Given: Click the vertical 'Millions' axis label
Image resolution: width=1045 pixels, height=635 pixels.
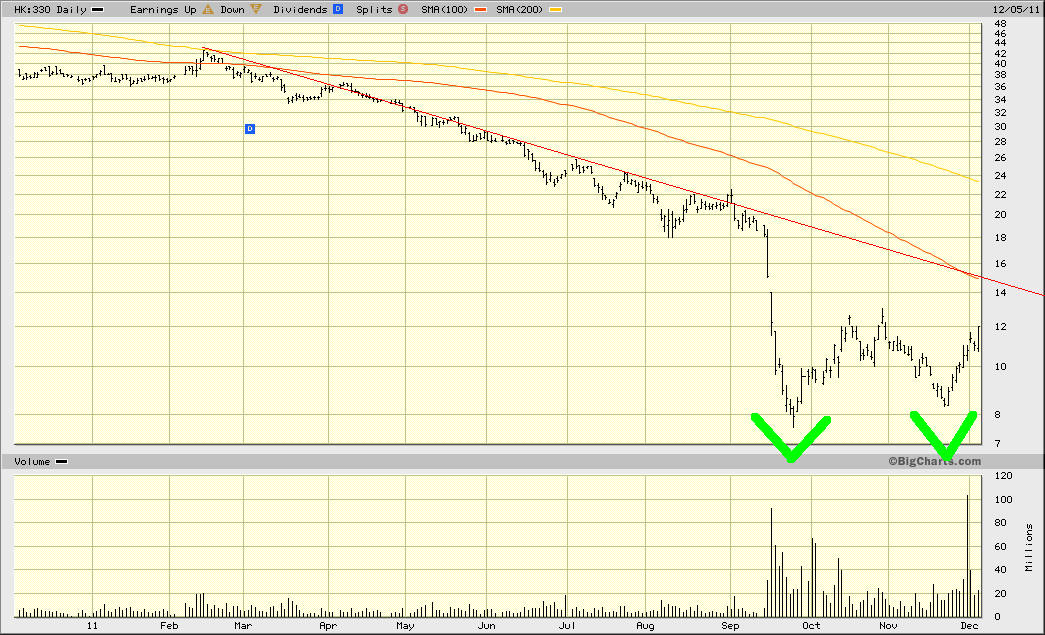Looking at the screenshot, I should 1030,547.
